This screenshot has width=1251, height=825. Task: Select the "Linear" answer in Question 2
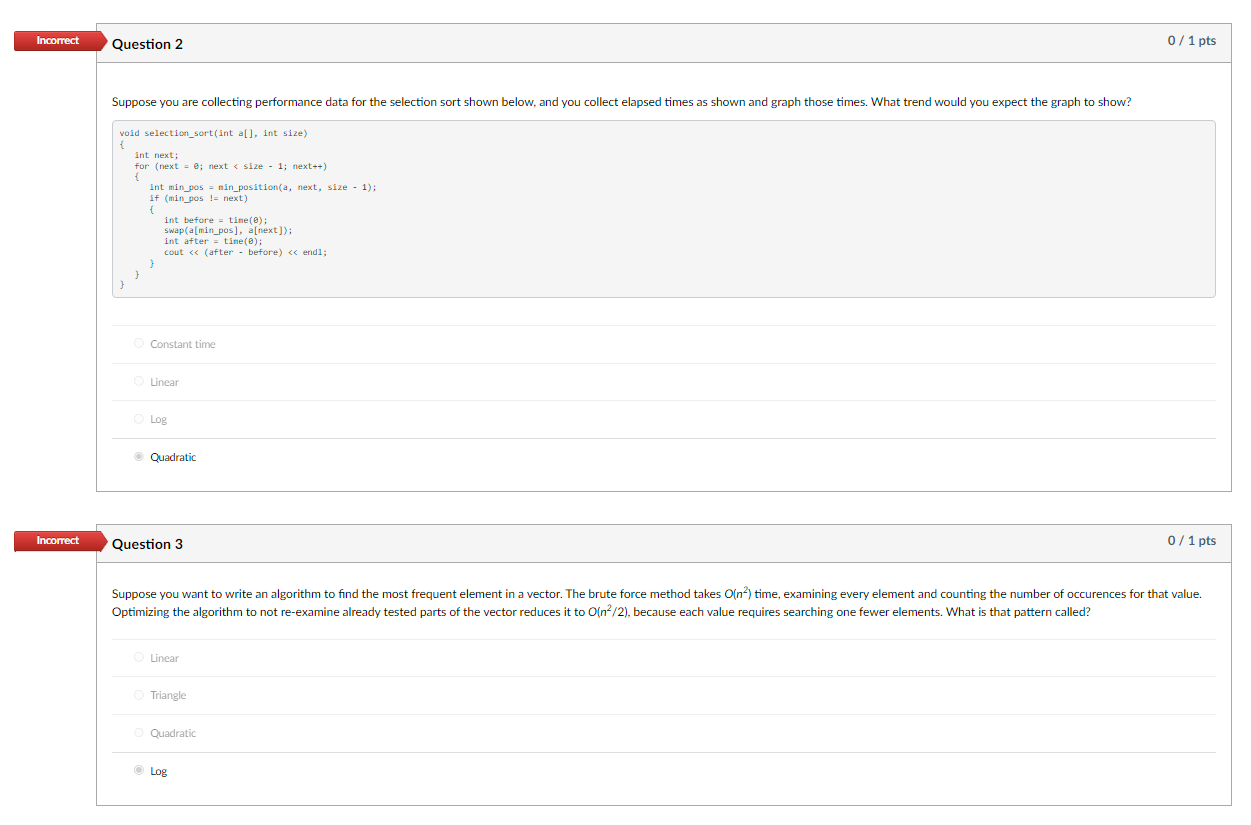(x=138, y=381)
